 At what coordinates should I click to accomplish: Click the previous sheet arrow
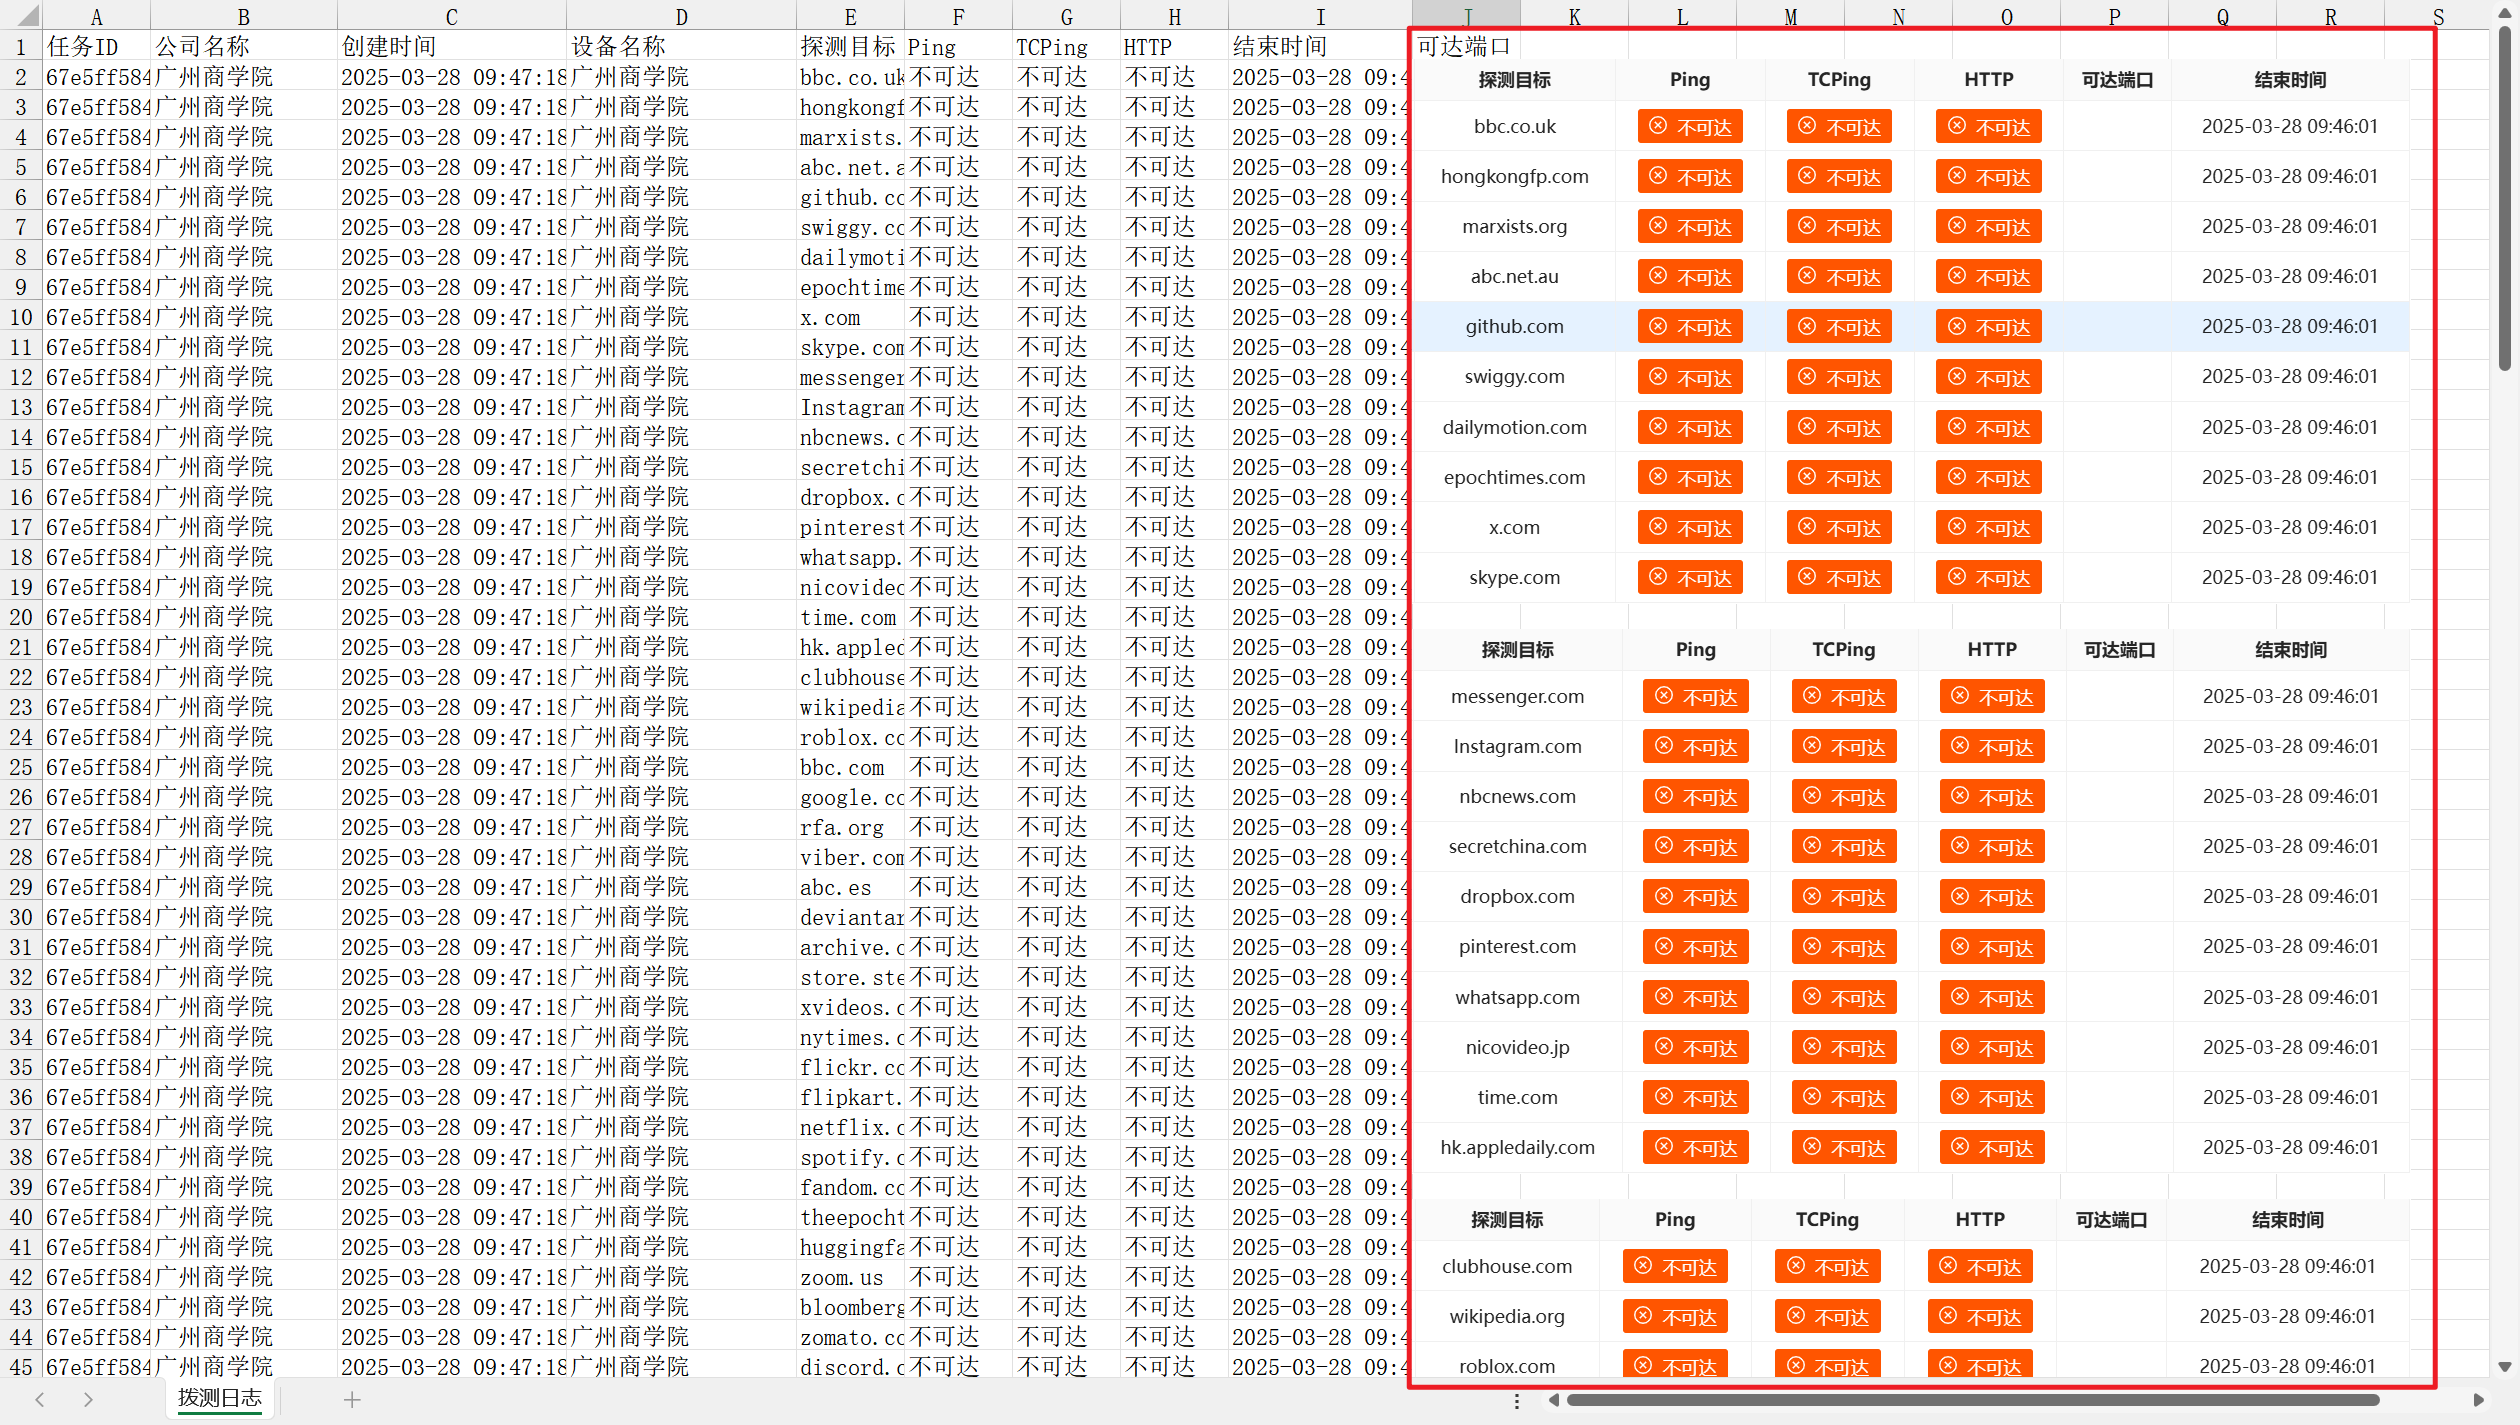(40, 1400)
